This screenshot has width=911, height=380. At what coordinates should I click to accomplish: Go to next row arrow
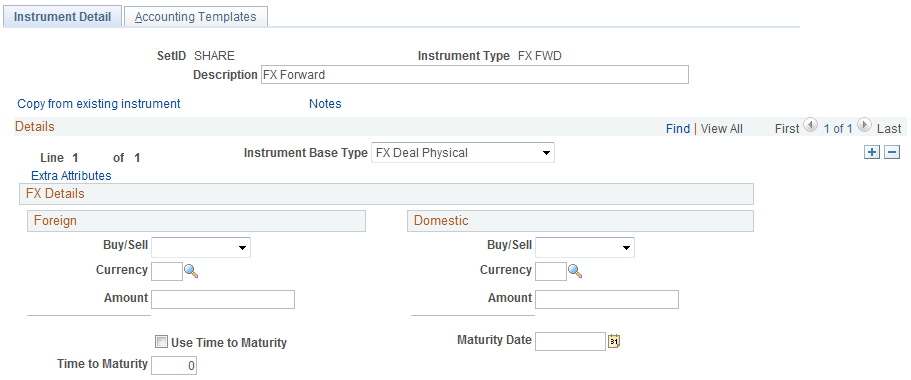[x=865, y=124]
